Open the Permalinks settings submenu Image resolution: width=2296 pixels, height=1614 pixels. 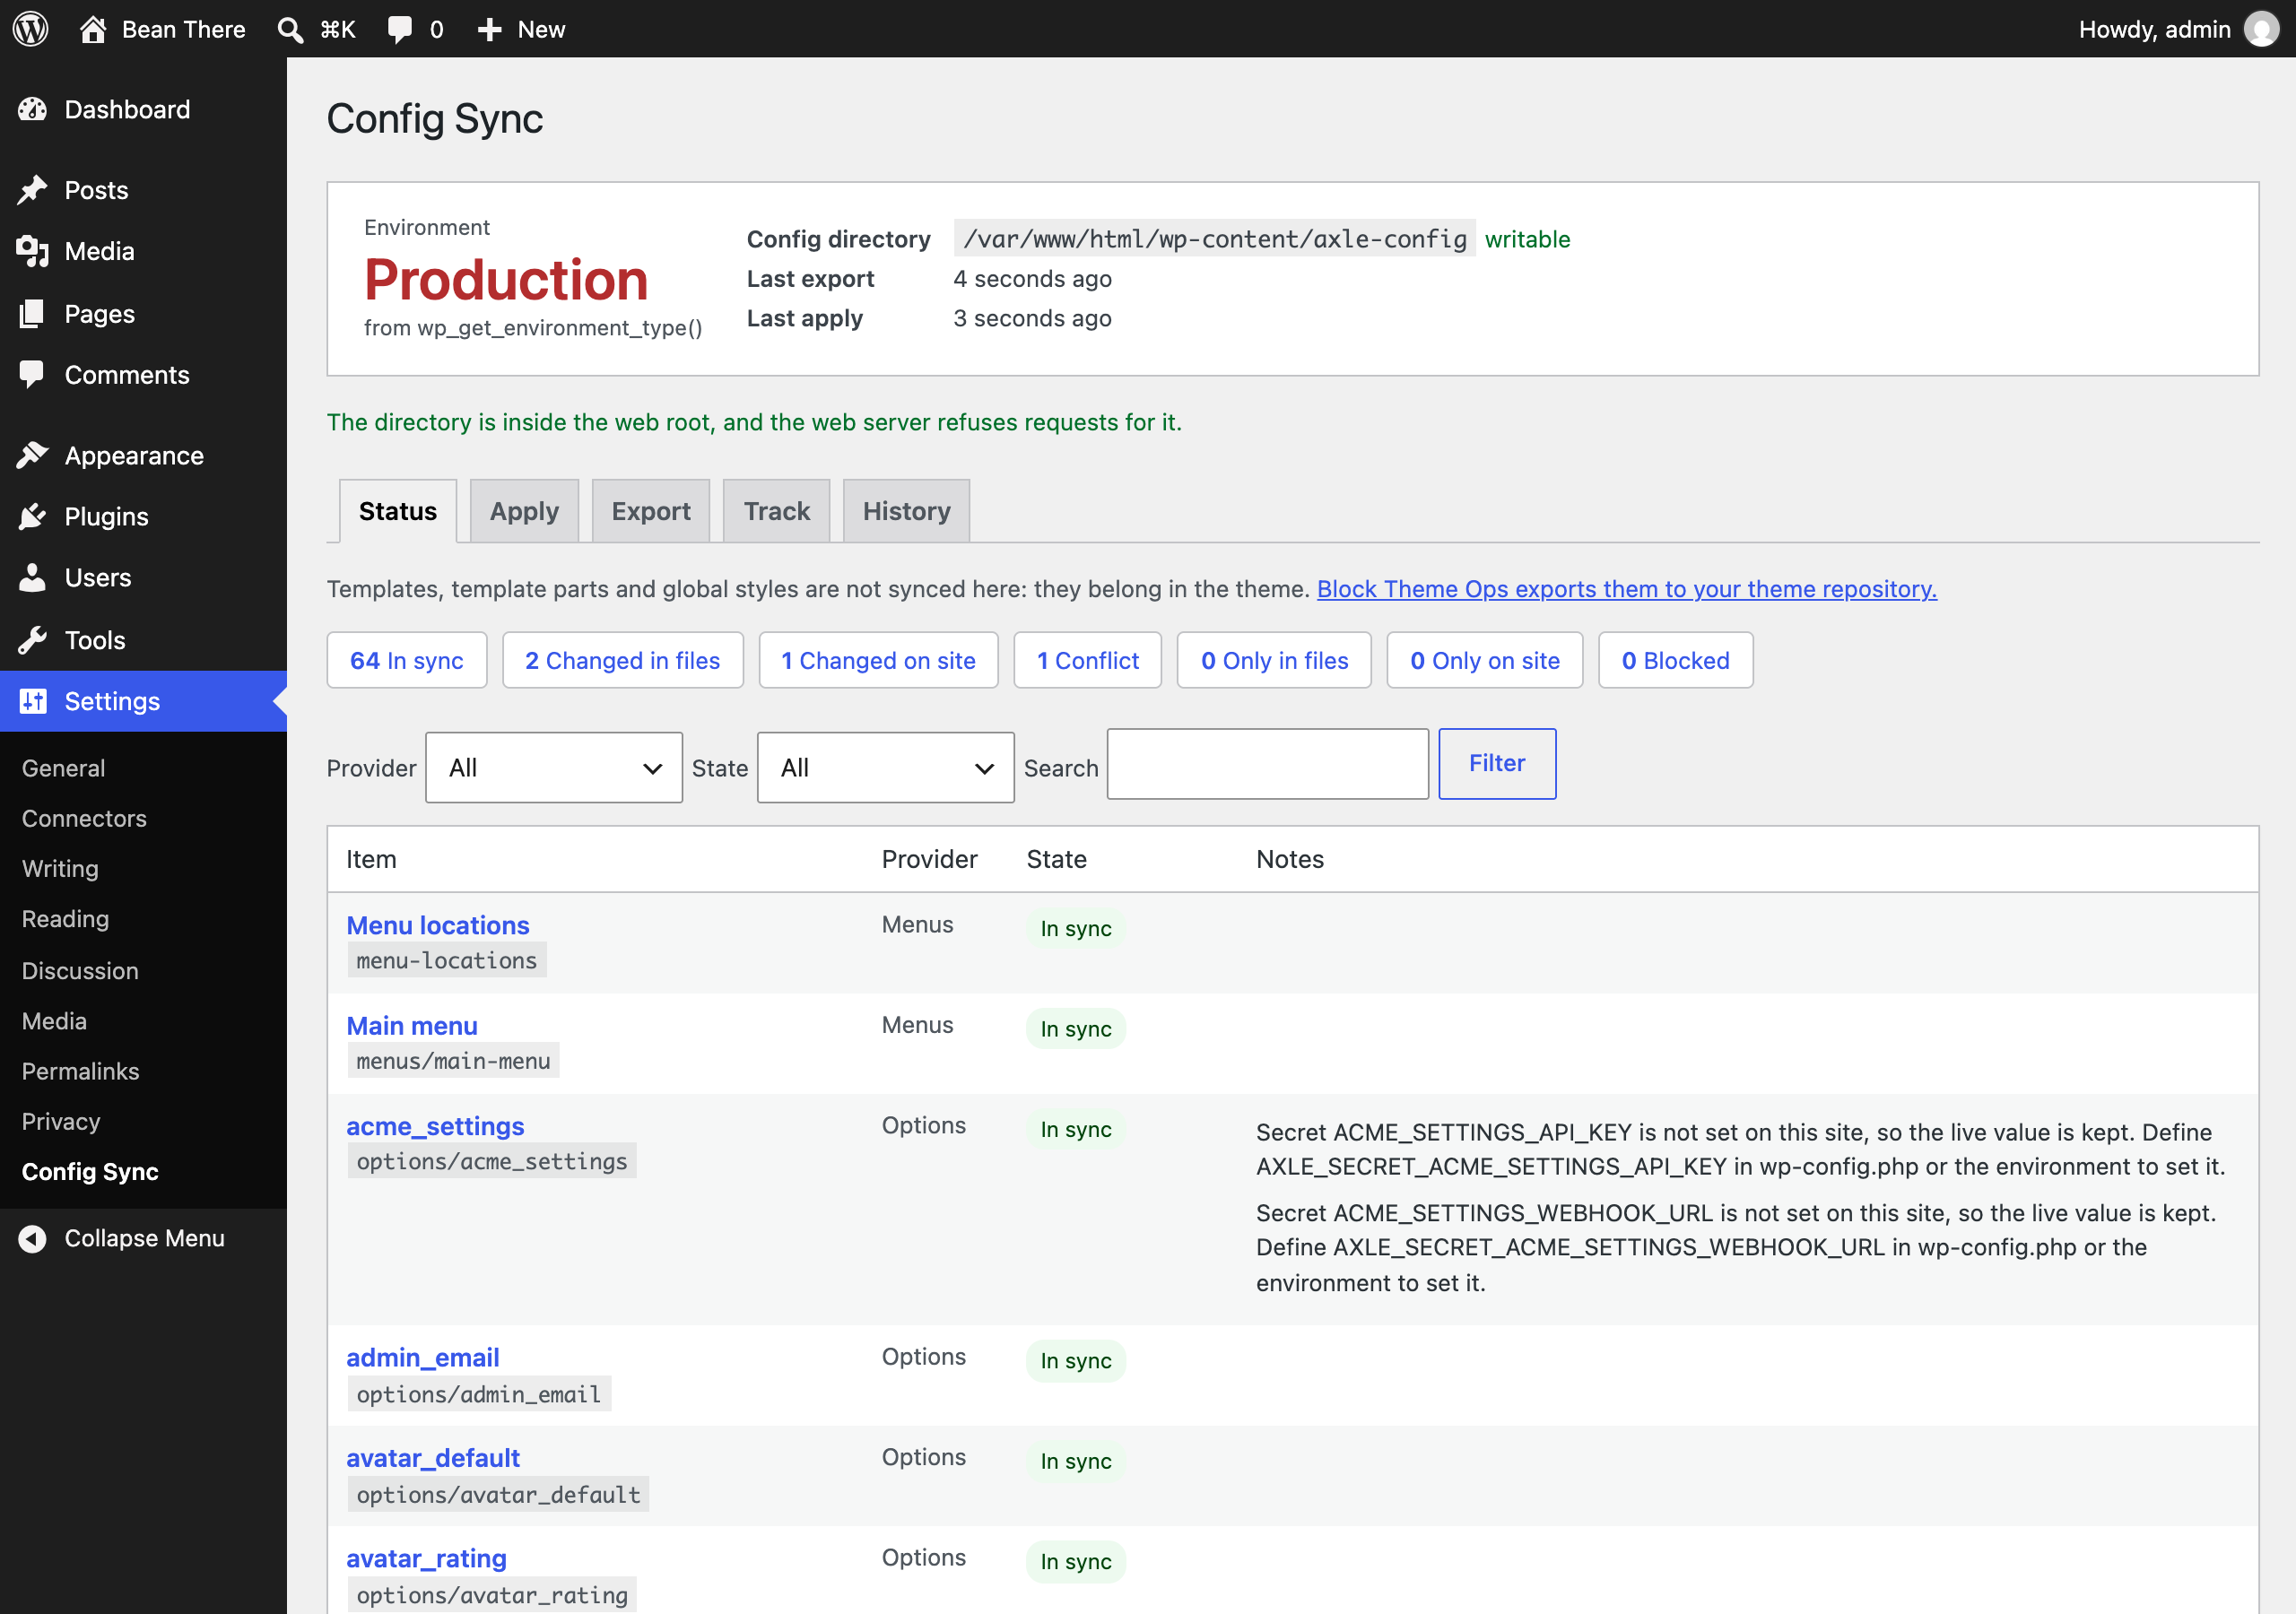(x=80, y=1071)
